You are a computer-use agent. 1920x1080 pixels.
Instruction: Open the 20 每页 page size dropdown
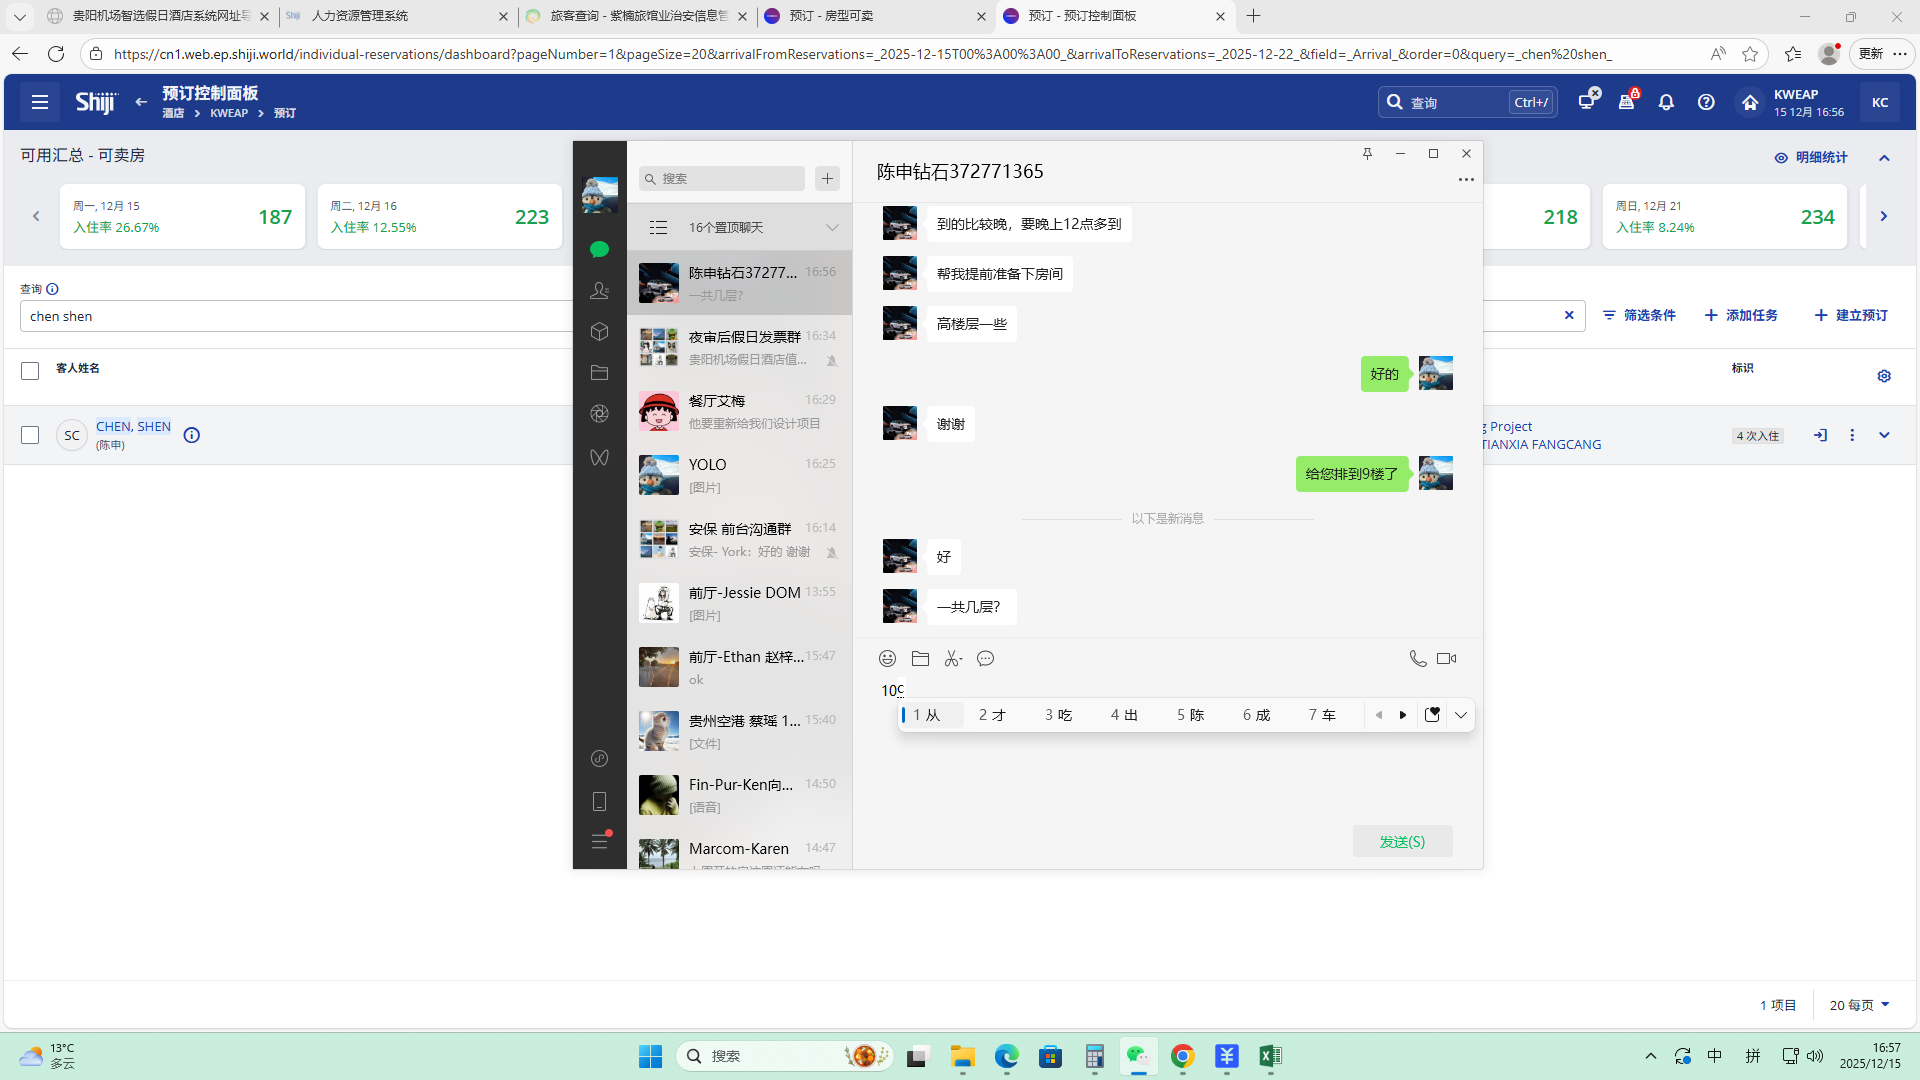1859,1005
